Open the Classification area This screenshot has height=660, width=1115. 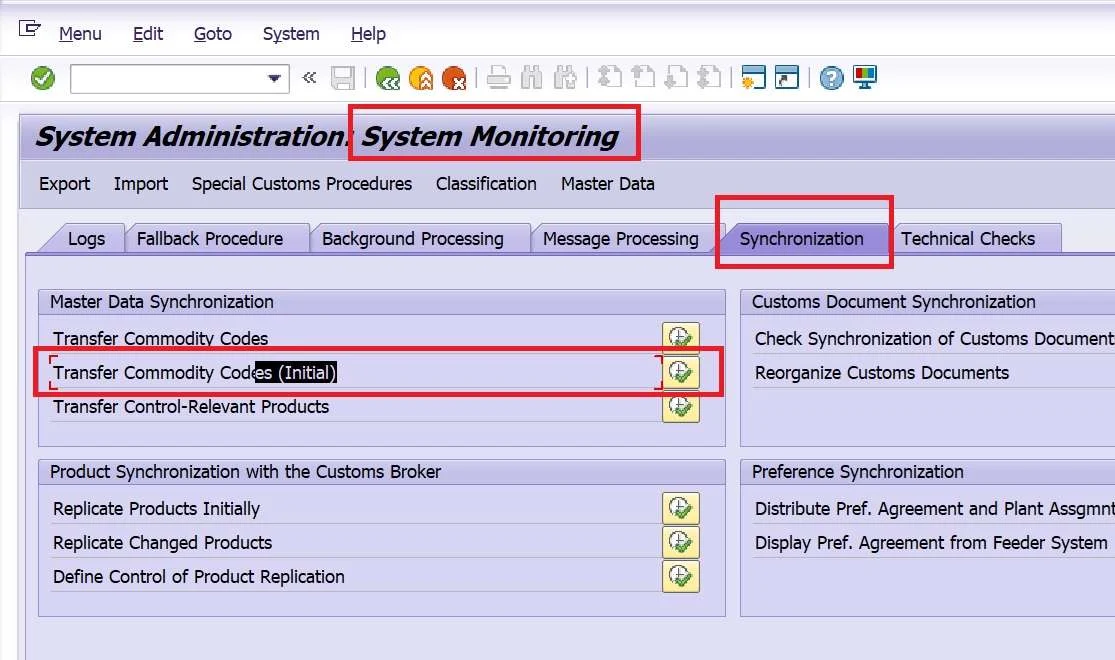tap(486, 183)
